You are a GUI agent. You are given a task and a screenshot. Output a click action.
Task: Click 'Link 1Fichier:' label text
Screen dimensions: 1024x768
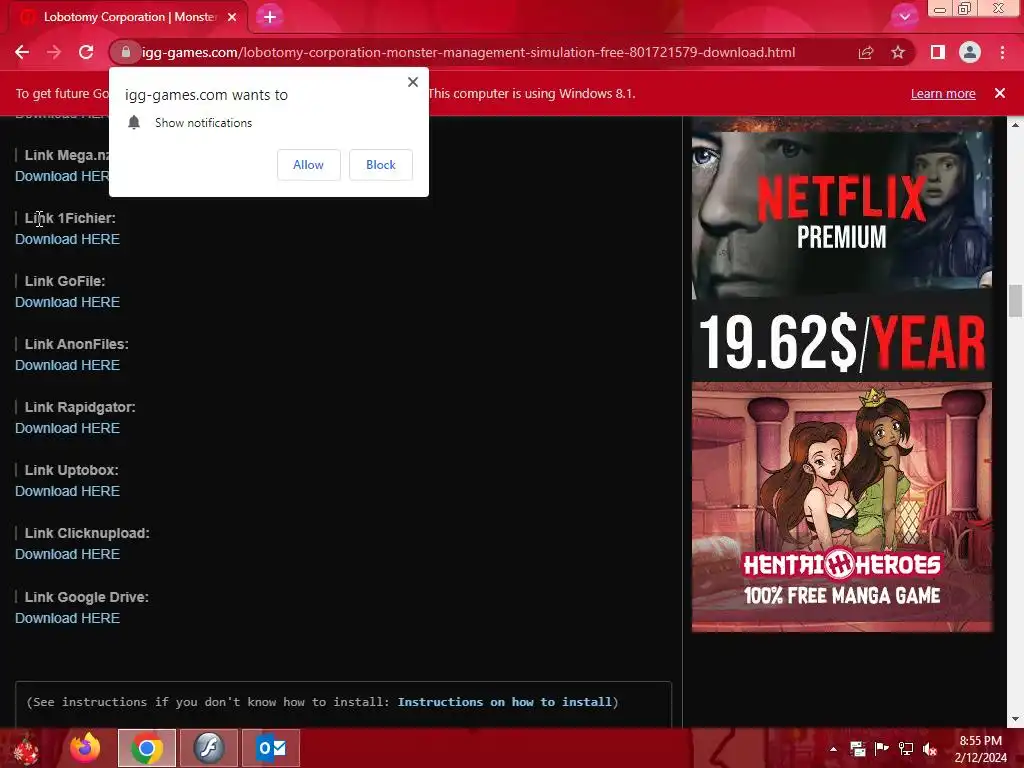pyautogui.click(x=70, y=218)
